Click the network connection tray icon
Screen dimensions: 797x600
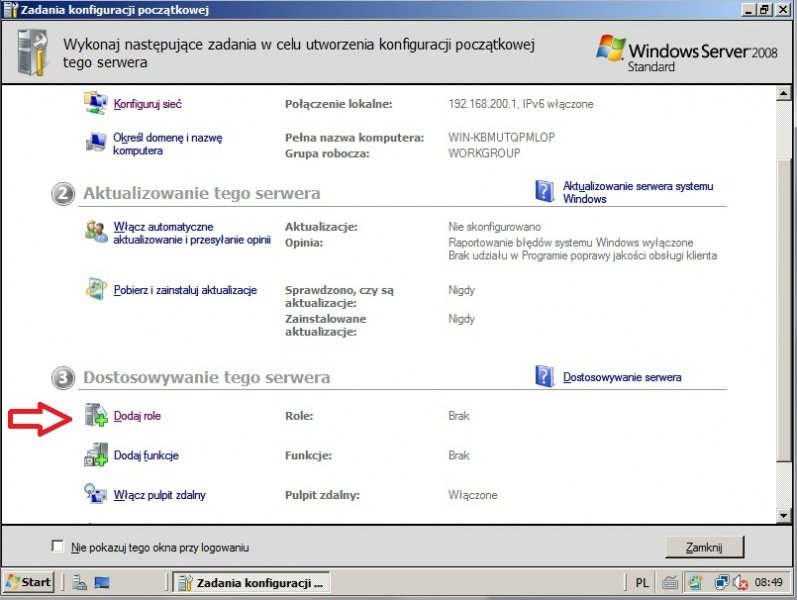coord(722,582)
